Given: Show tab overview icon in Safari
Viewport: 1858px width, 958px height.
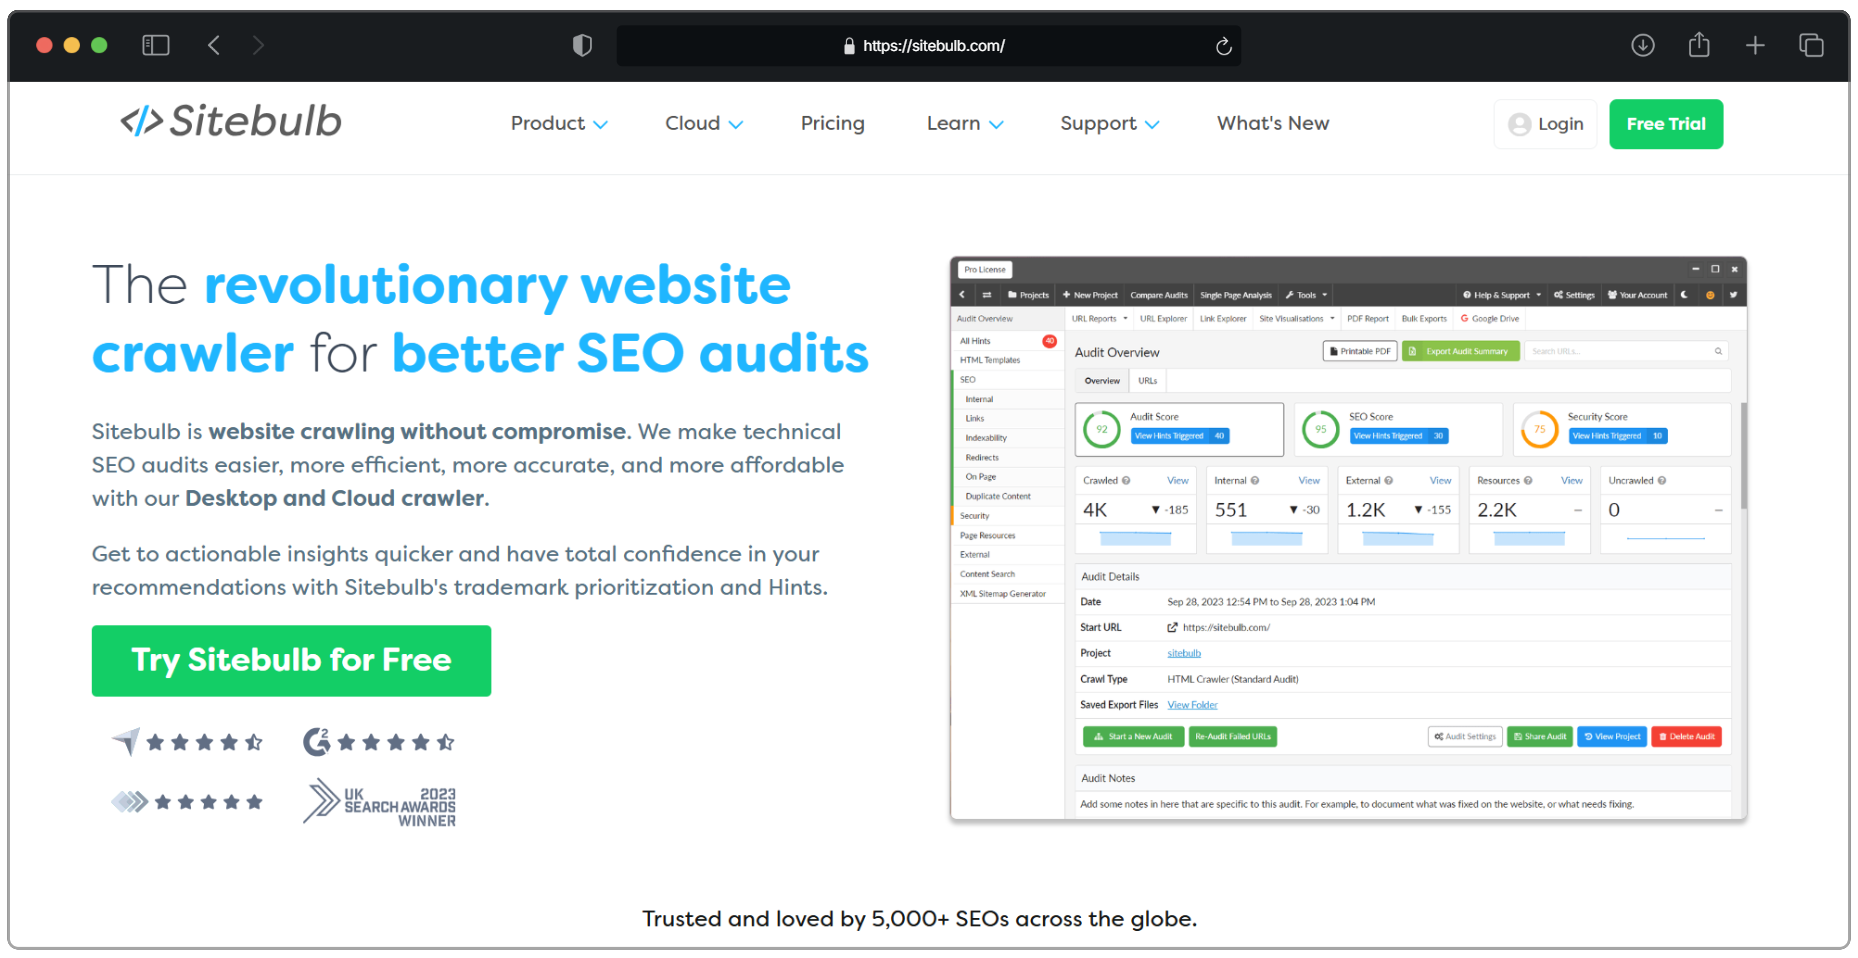Looking at the screenshot, I should coord(1811,45).
